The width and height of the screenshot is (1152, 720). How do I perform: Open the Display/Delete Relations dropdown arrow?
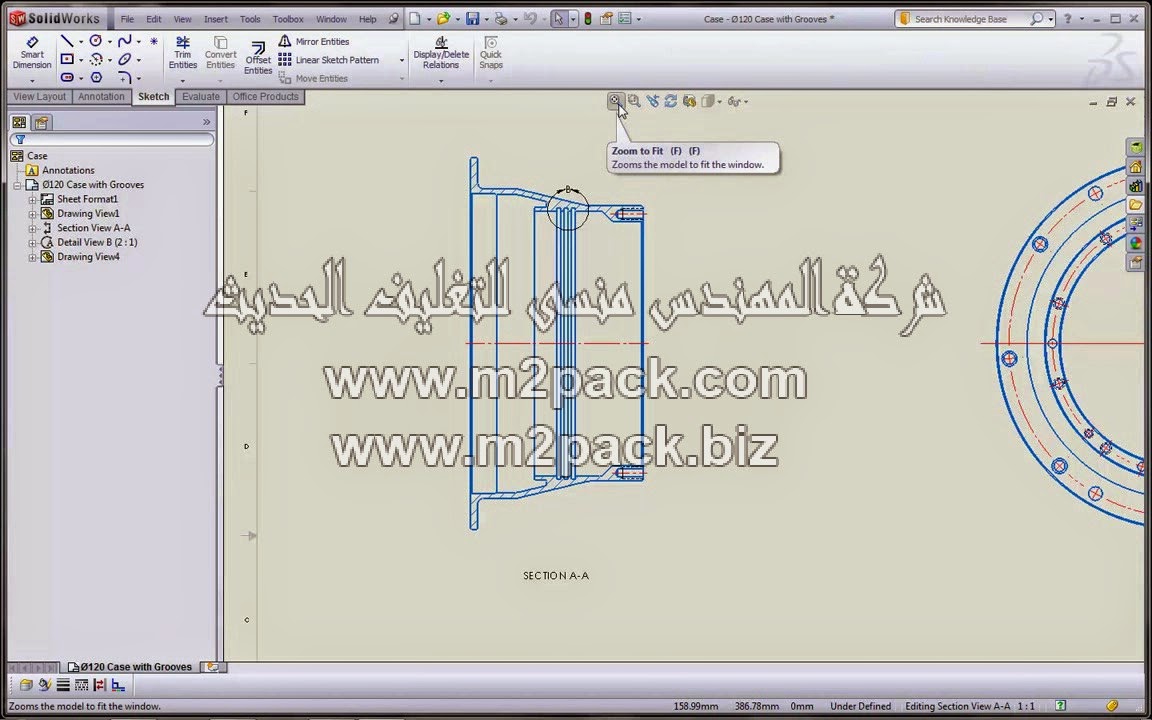tap(441, 80)
